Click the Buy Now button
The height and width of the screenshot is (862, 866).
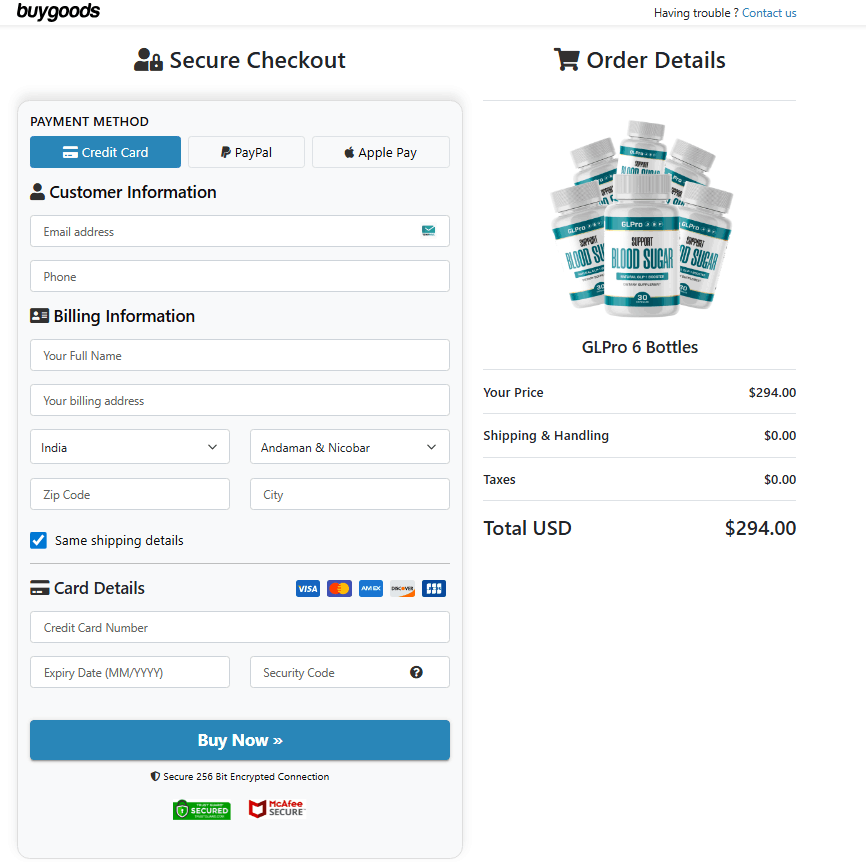tap(240, 740)
